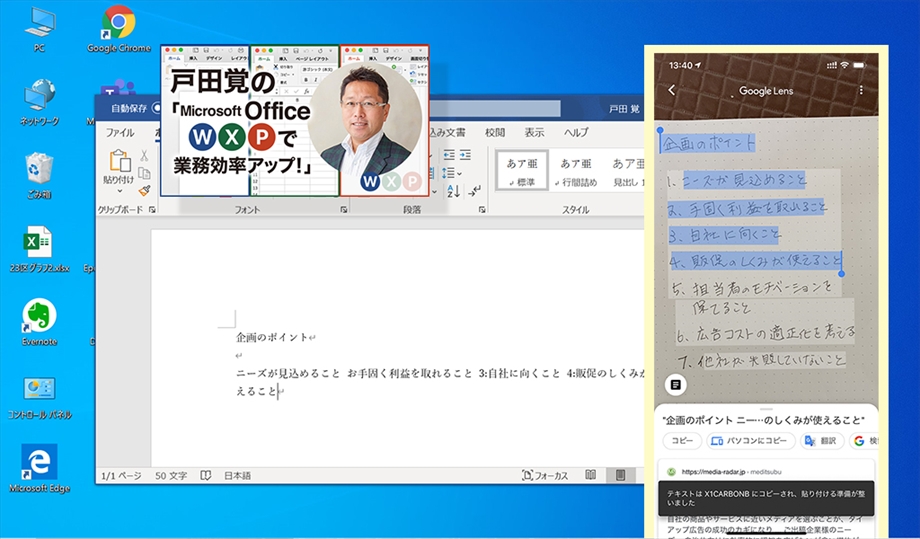Tap the handwritten line 7. 他社が失敗していないこと

[x=762, y=360]
